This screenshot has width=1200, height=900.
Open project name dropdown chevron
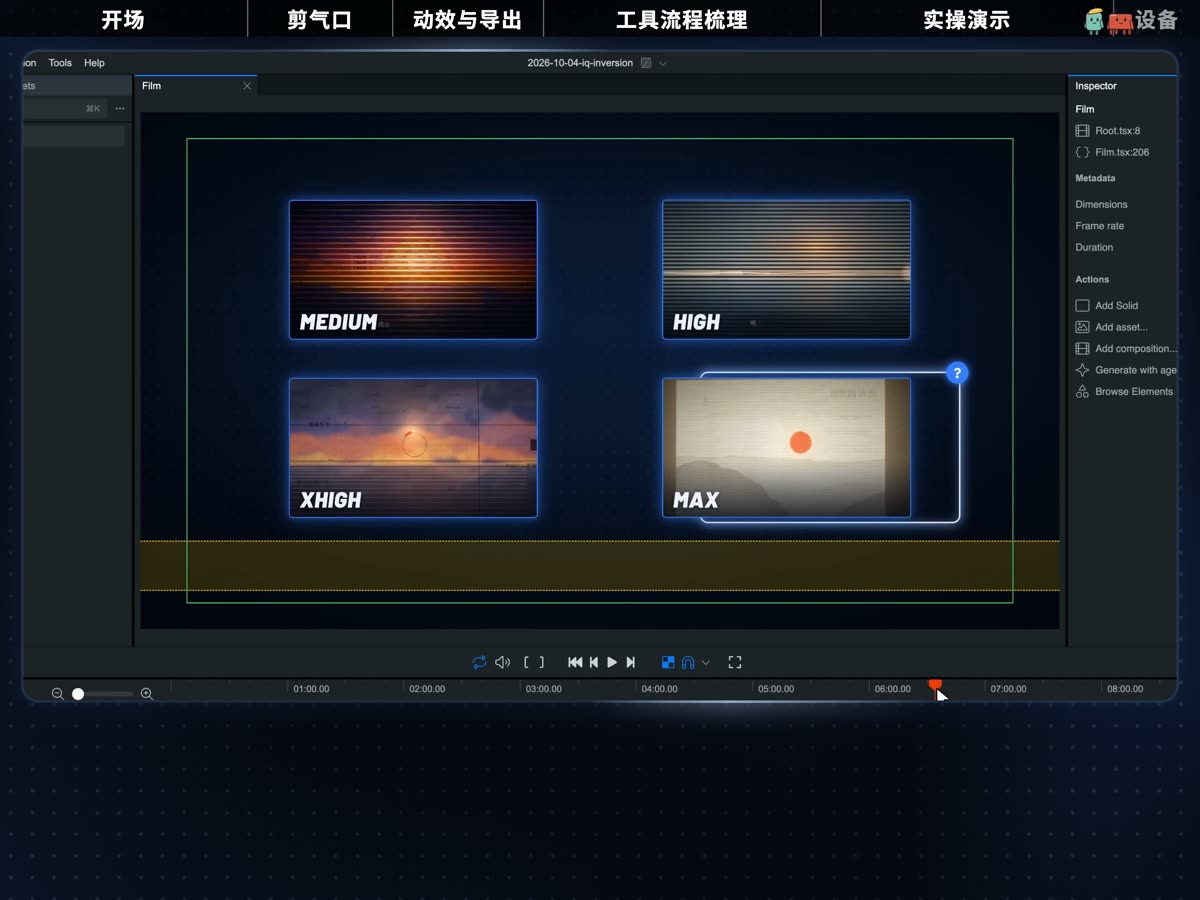662,63
